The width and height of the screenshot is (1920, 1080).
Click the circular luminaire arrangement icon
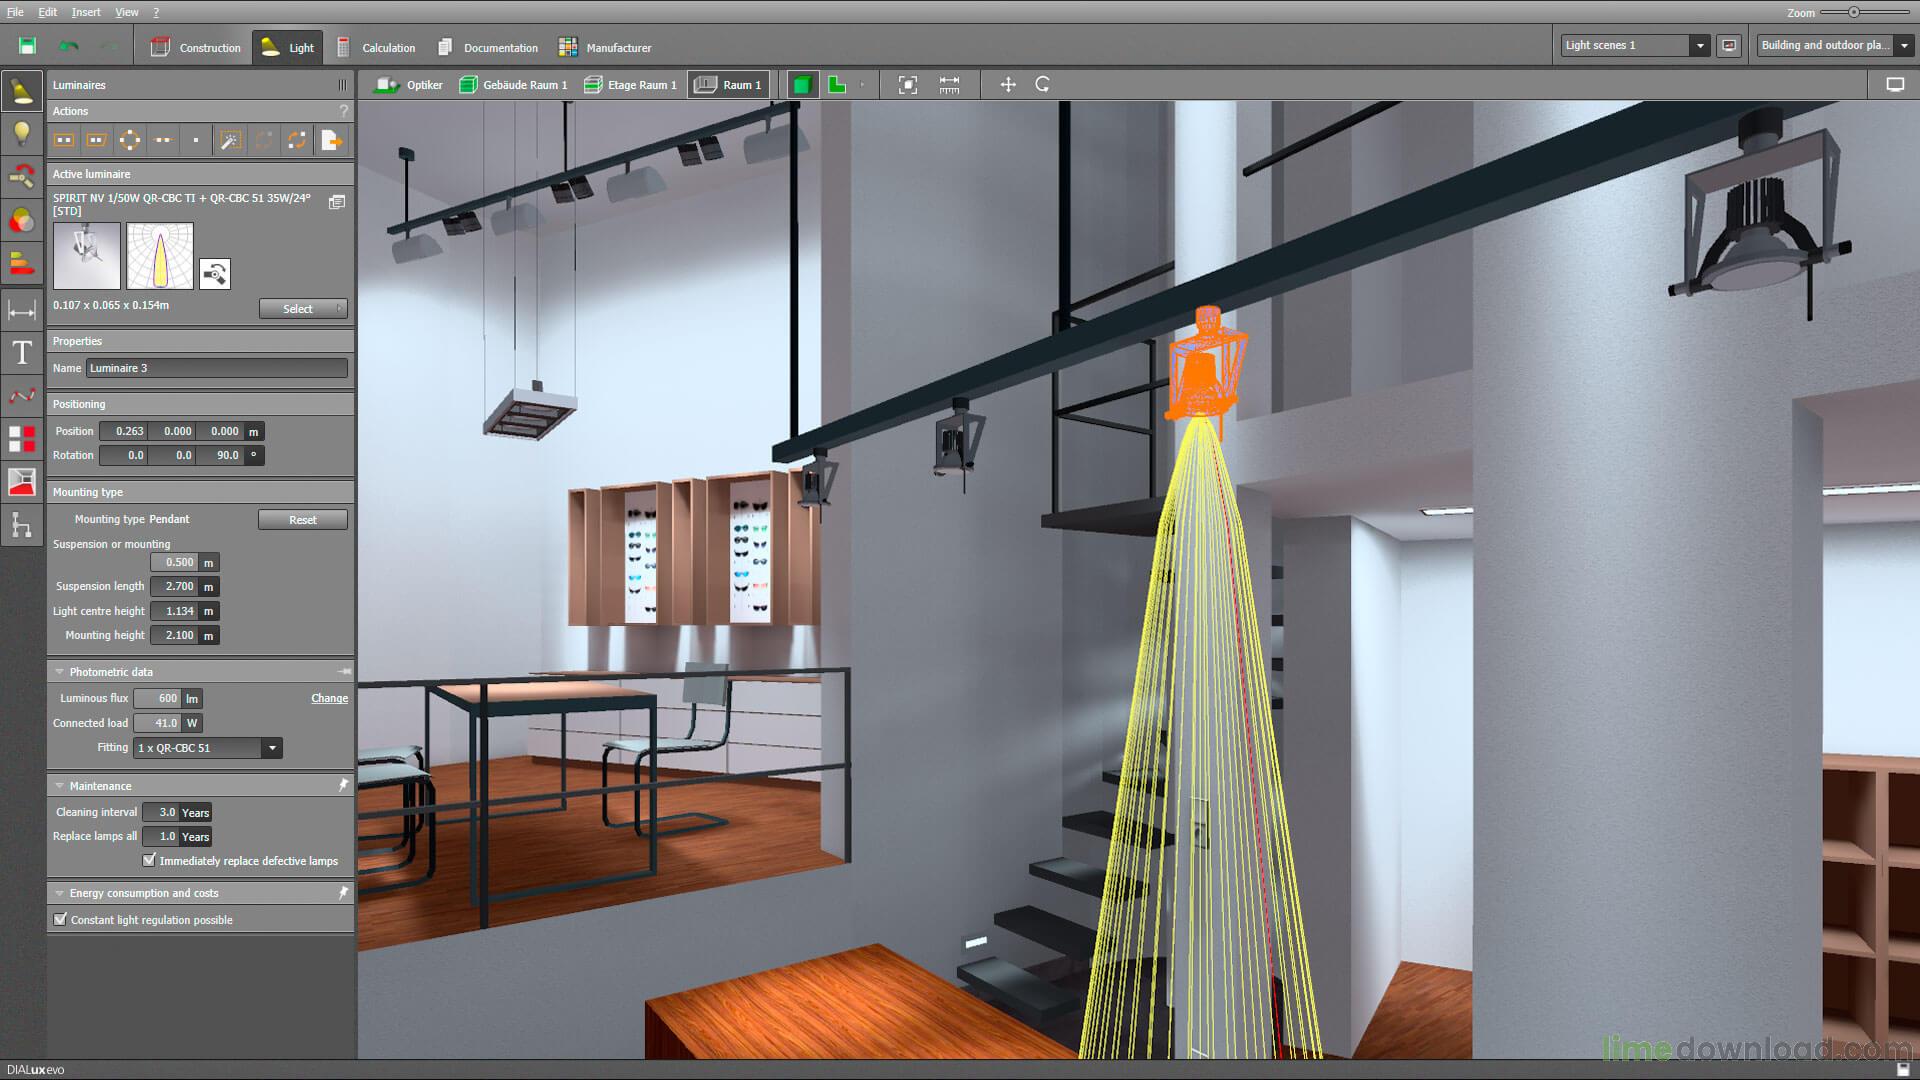130,140
